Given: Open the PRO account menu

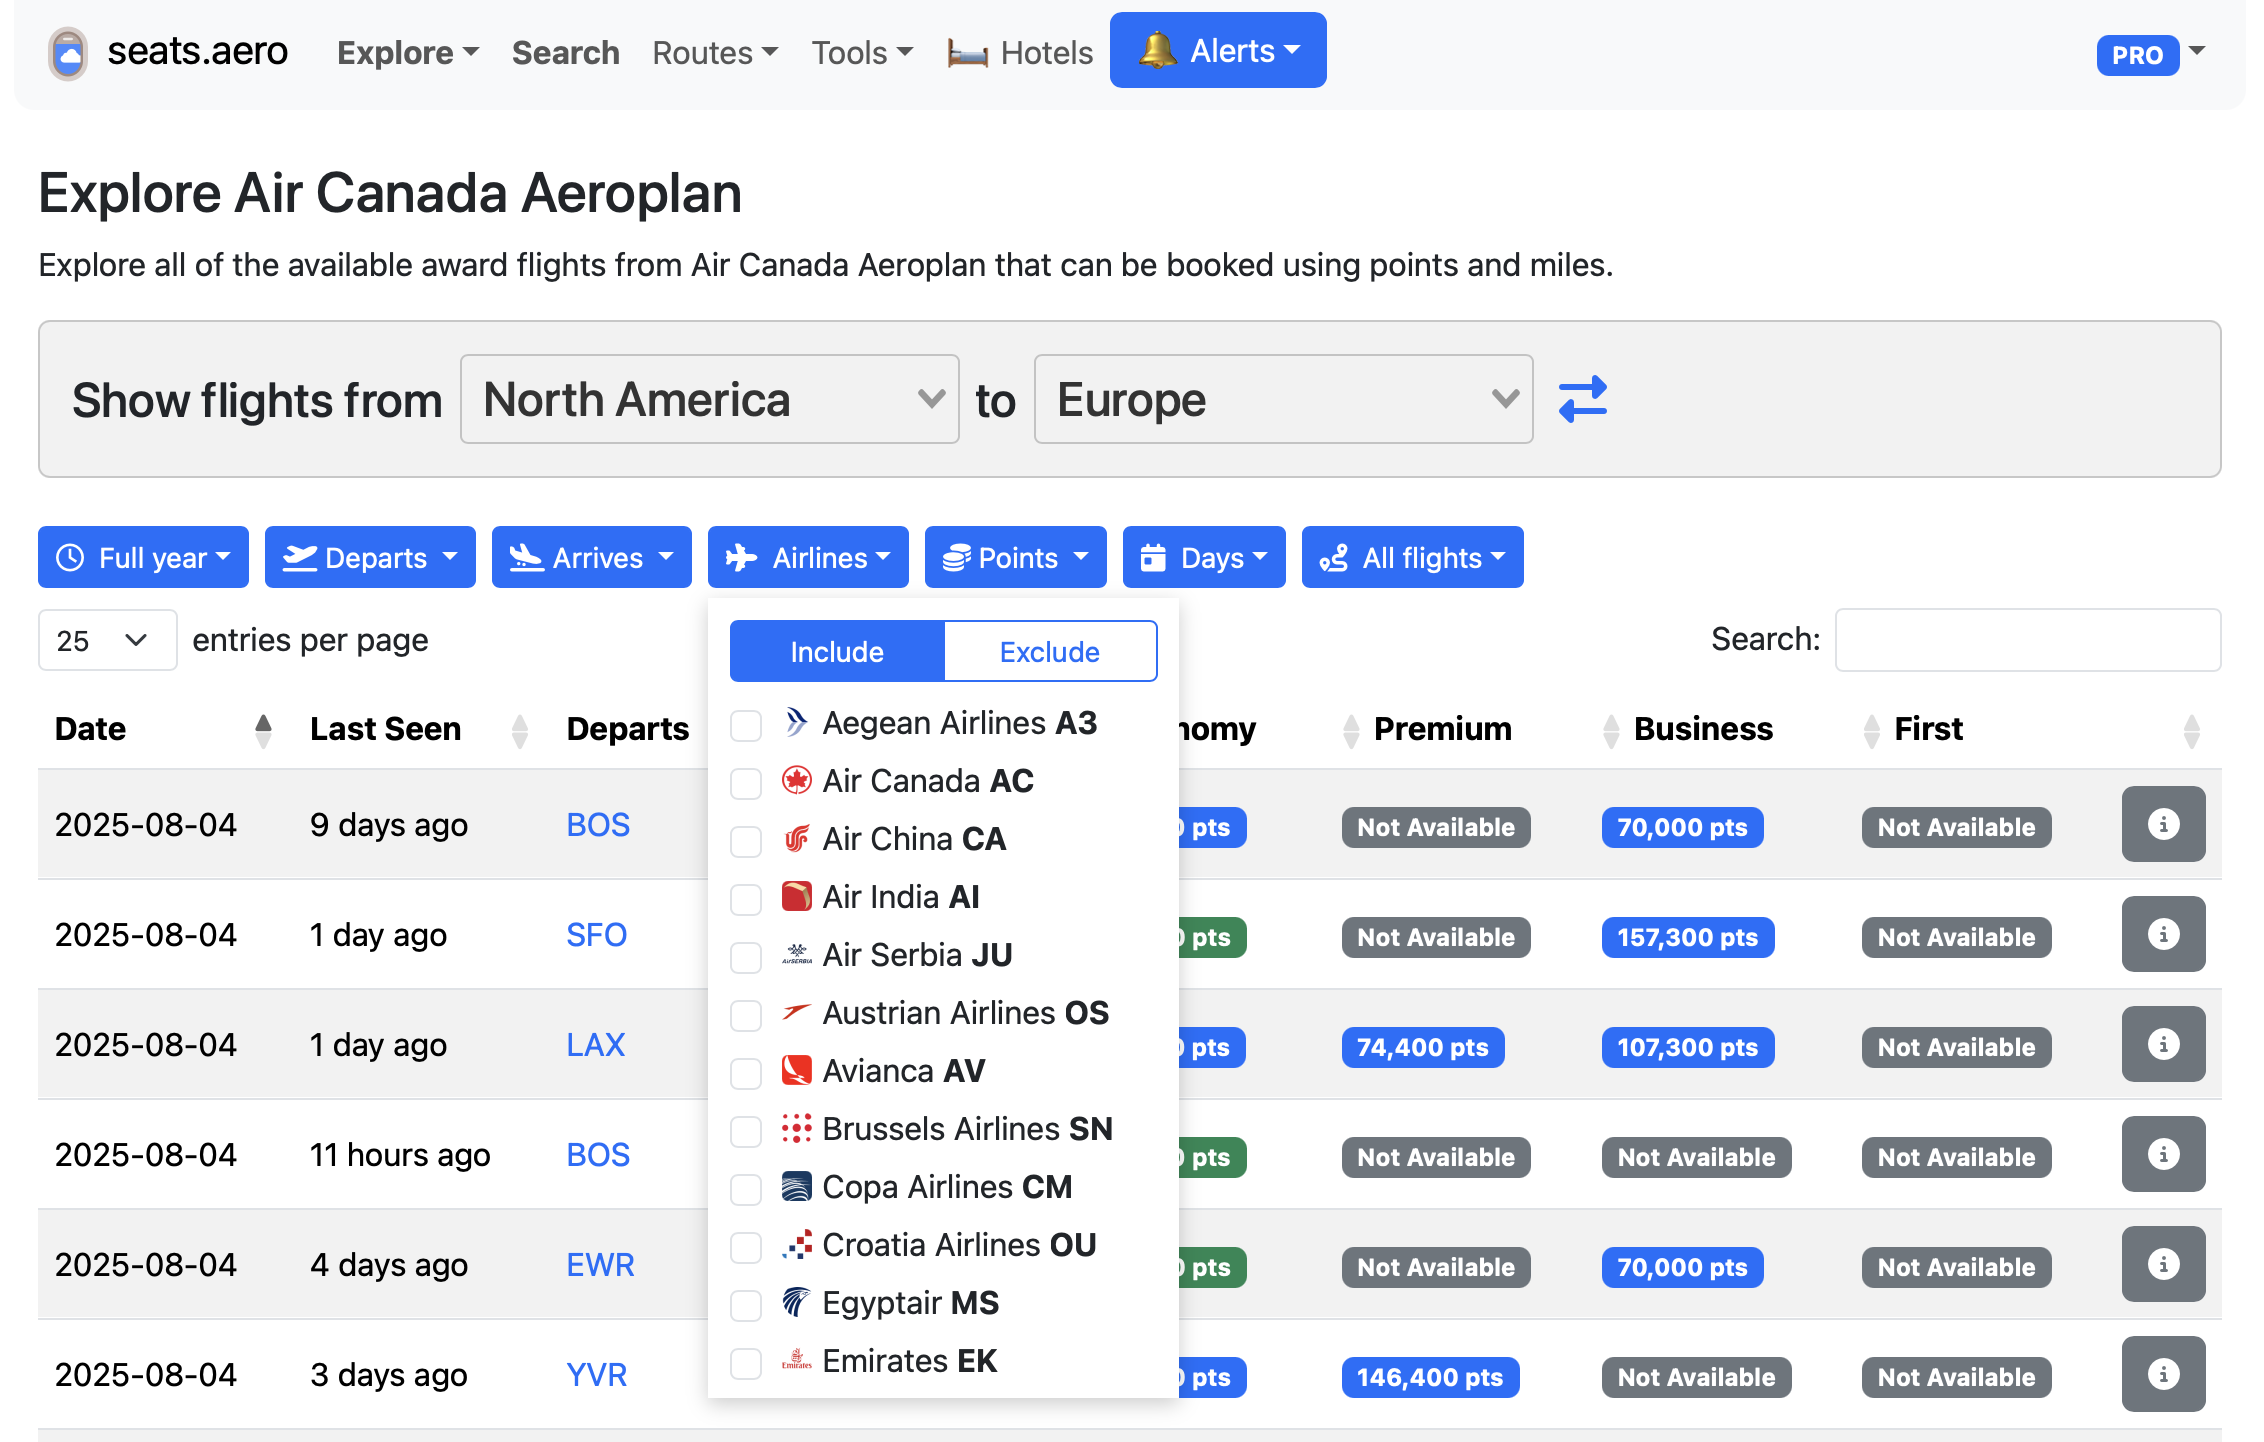Looking at the screenshot, I should click(2150, 54).
